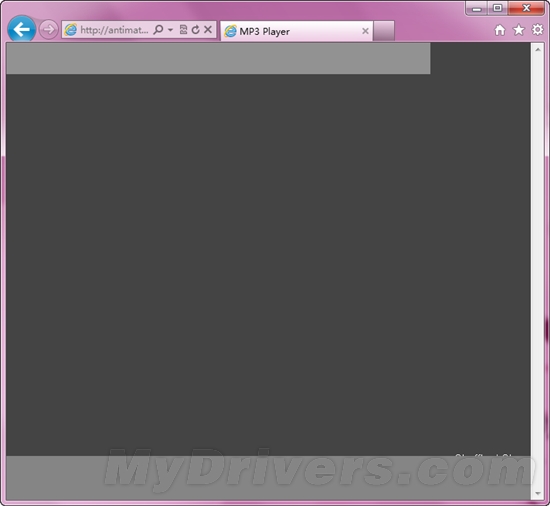Click the light gray top player bar
550x506 pixels.
(218, 58)
